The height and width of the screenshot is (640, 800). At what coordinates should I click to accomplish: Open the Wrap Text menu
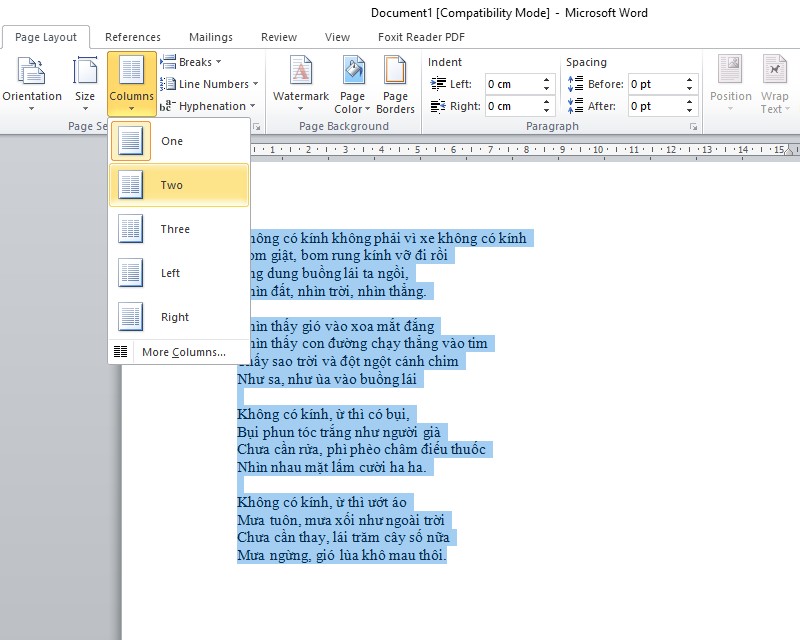coord(774,85)
